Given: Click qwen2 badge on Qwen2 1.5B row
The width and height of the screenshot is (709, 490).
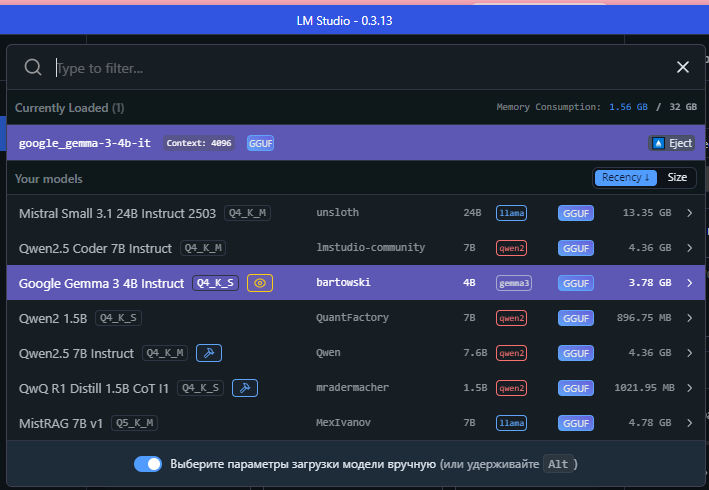Looking at the screenshot, I should [x=511, y=318].
